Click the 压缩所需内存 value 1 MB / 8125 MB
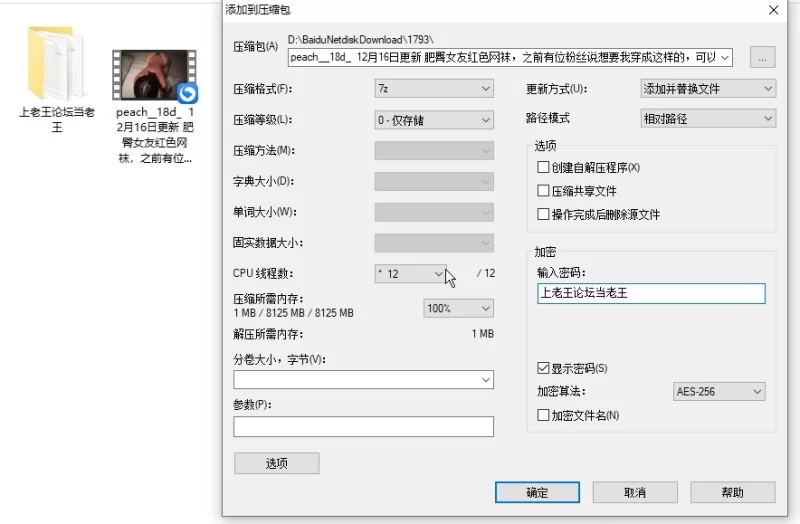Image resolution: width=800 pixels, height=524 pixels. (293, 313)
